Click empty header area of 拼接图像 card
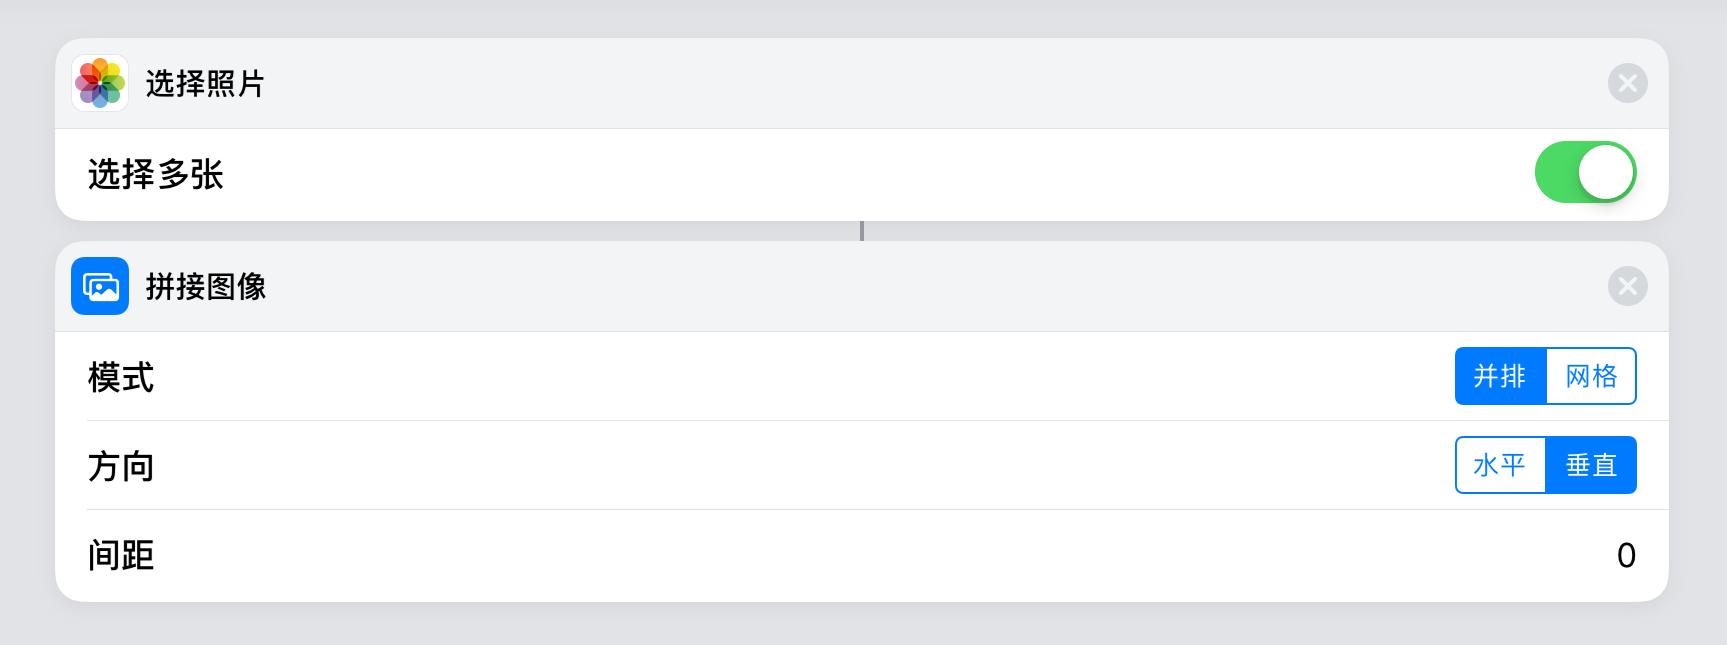Viewport: 1727px width, 645px height. tap(900, 287)
